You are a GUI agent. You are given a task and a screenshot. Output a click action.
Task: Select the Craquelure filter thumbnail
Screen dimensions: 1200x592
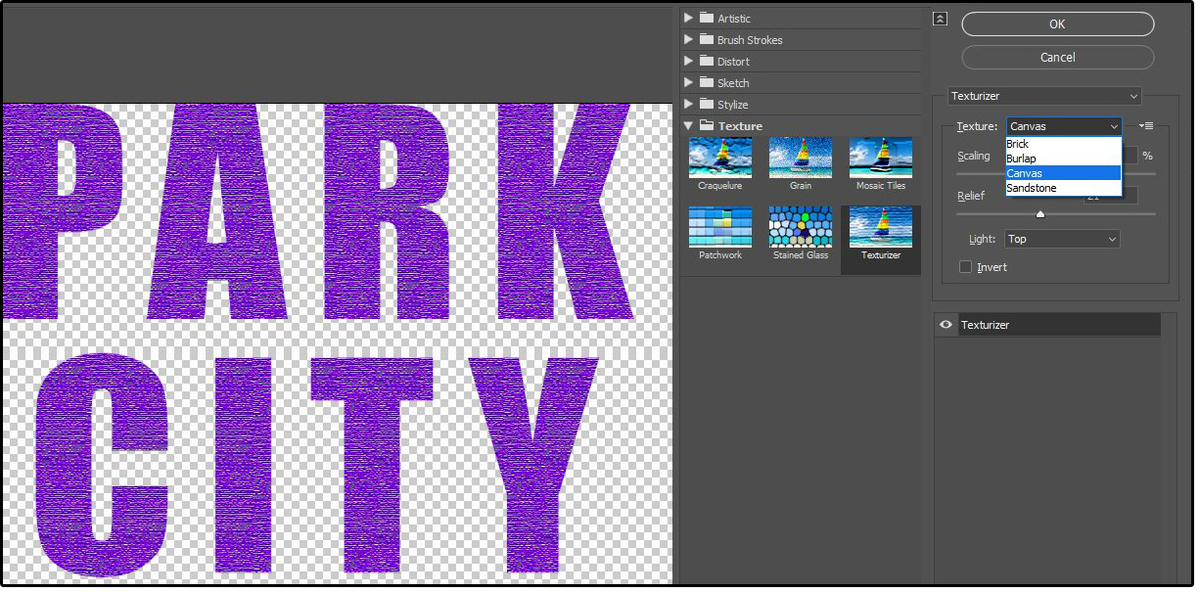pos(720,158)
